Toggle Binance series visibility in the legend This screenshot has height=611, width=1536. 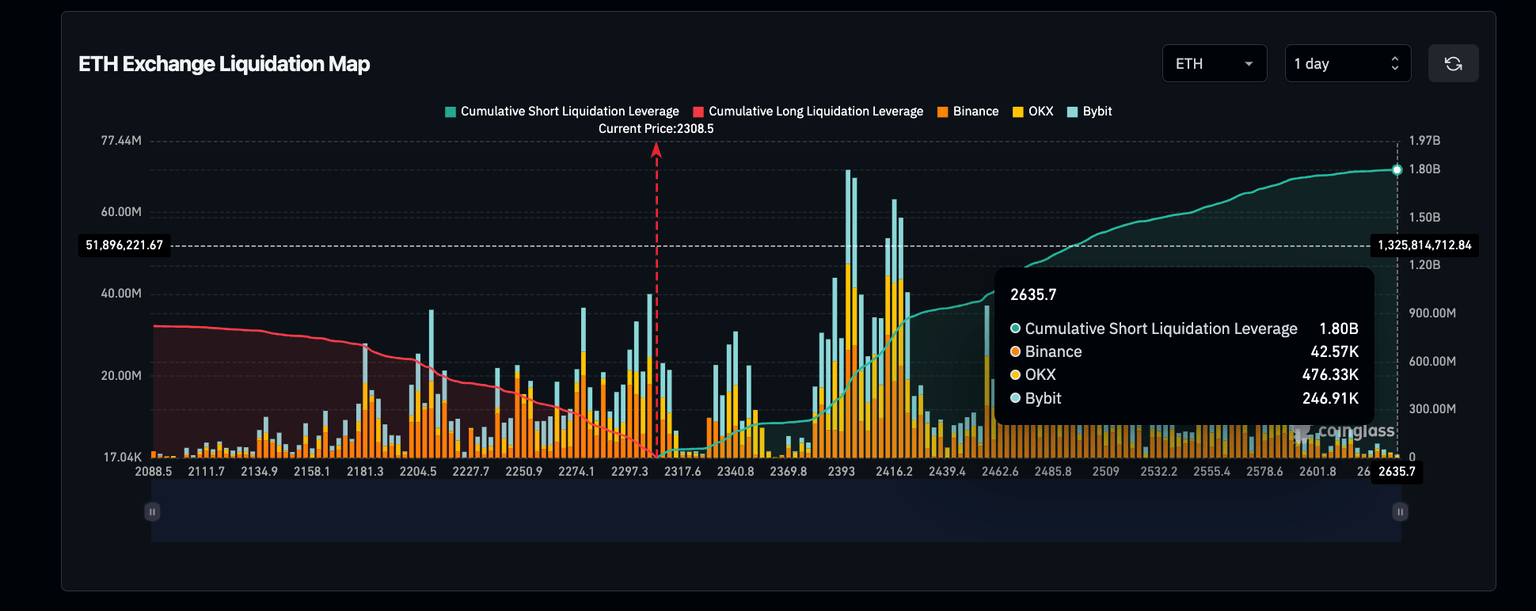point(968,111)
